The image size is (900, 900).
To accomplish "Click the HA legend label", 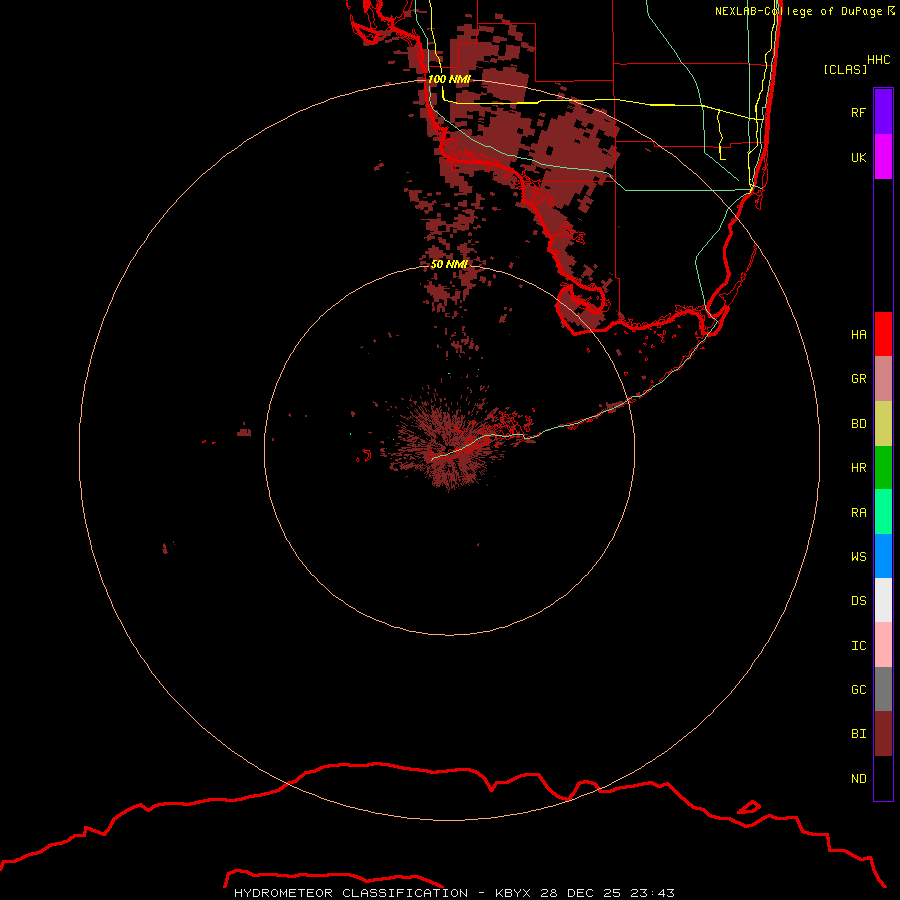I will [x=858, y=334].
